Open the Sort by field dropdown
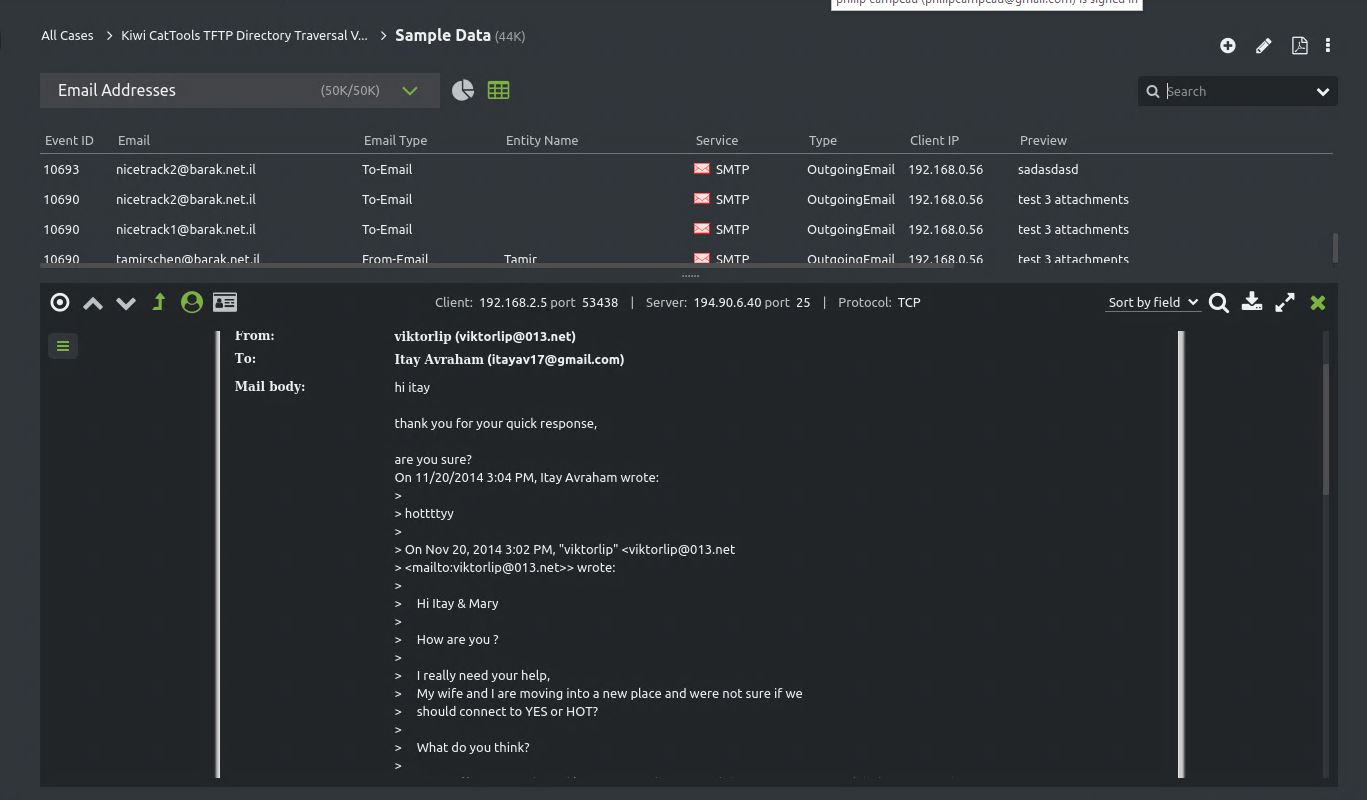Screen dimensions: 1367x800 1153,302
